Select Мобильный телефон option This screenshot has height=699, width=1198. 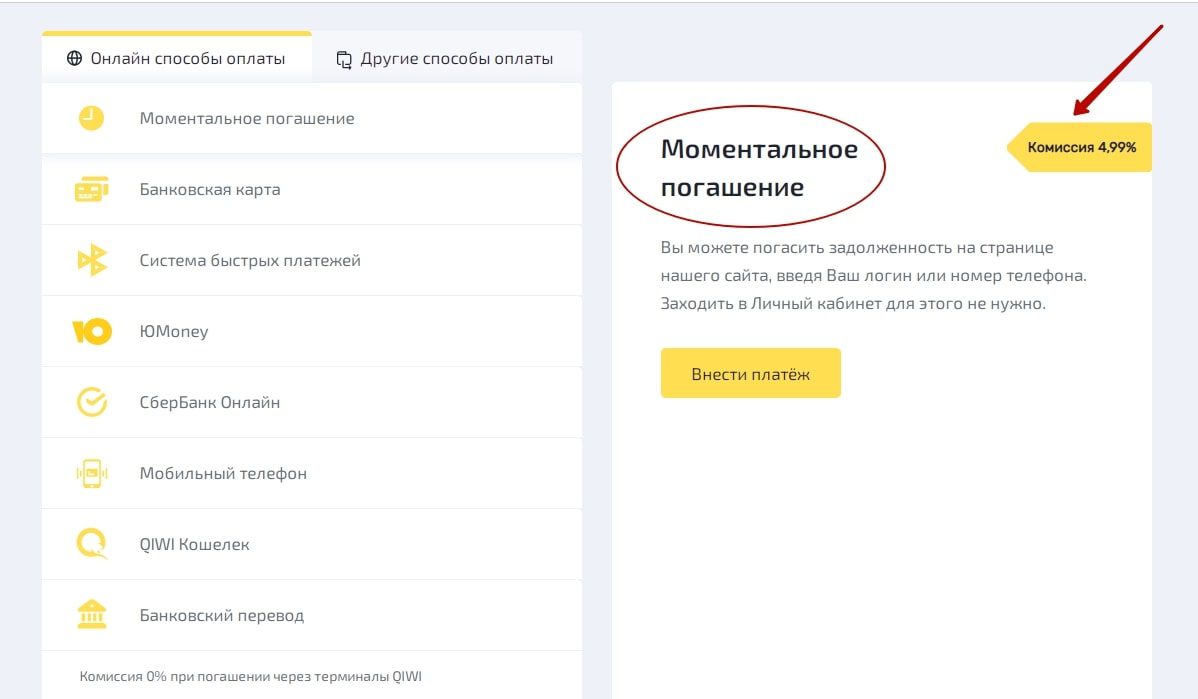click(x=312, y=474)
